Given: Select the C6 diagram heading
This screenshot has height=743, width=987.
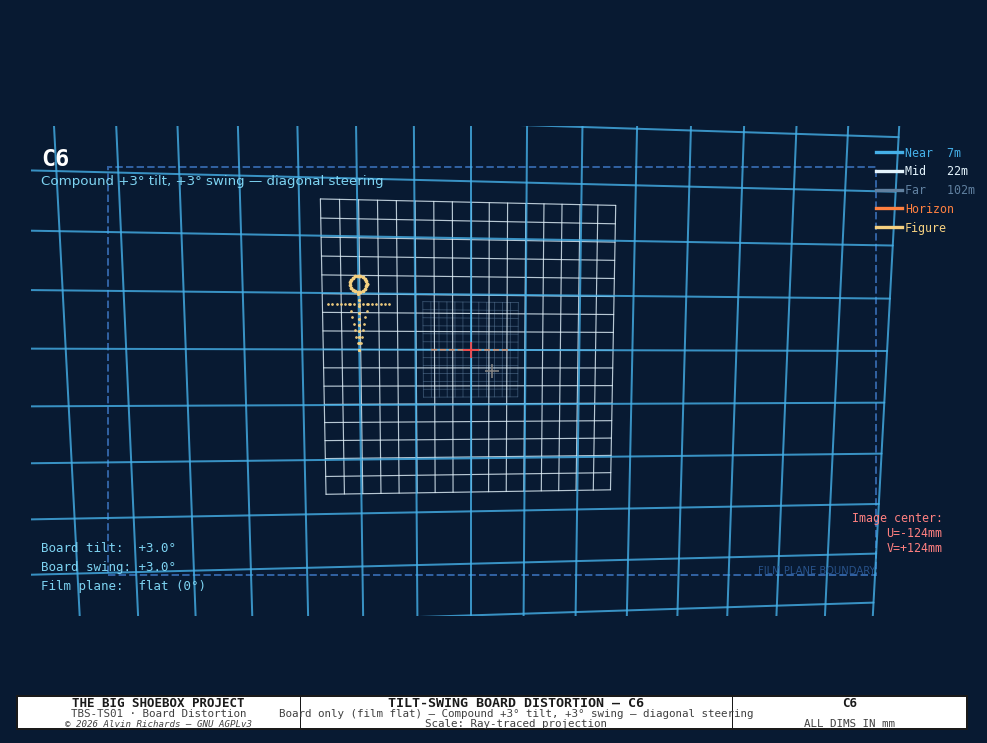Looking at the screenshot, I should (x=55, y=158).
